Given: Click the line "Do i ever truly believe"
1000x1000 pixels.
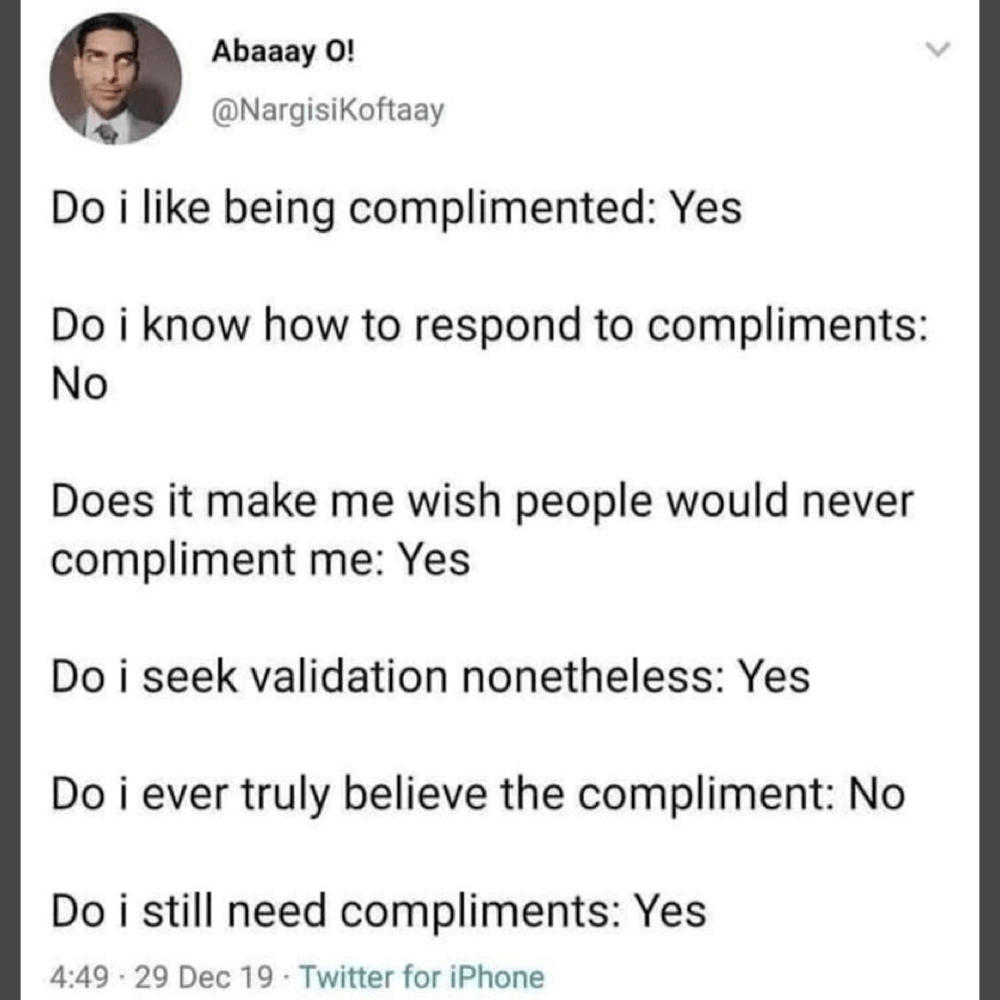Looking at the screenshot, I should click(x=477, y=794).
